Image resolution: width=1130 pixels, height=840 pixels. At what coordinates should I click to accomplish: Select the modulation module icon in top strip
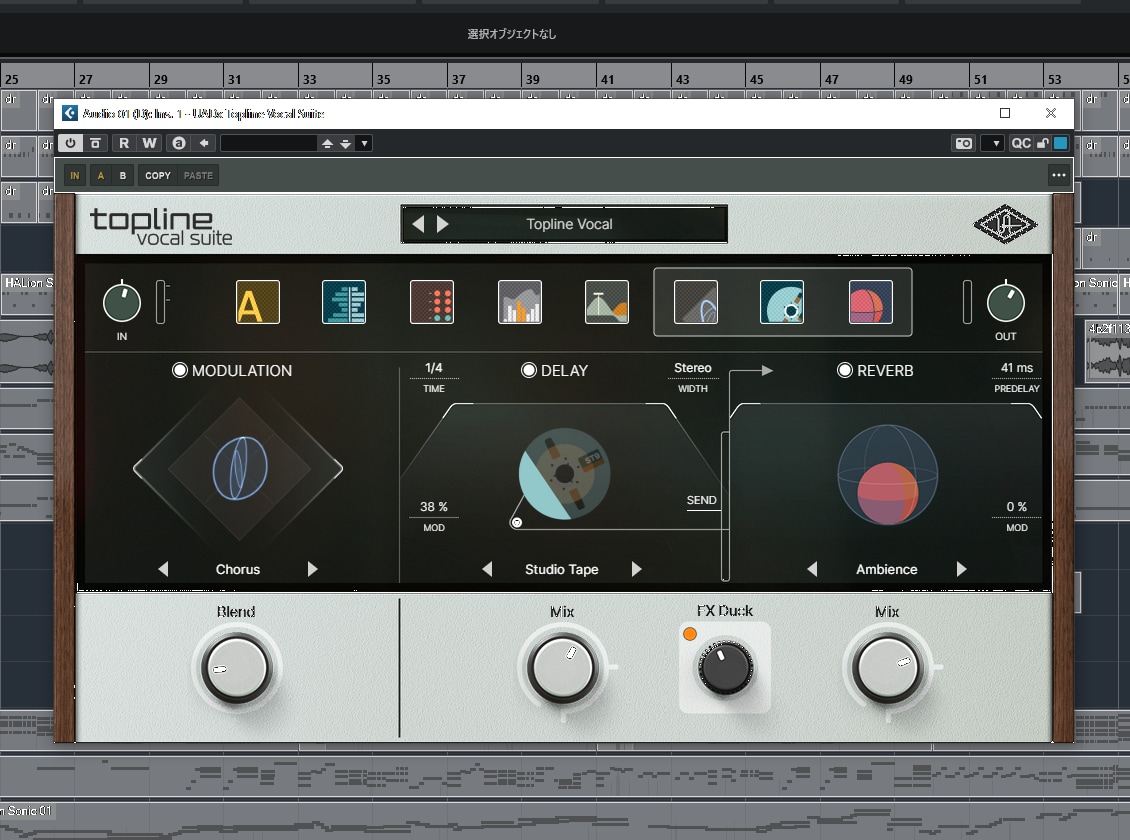(695, 302)
